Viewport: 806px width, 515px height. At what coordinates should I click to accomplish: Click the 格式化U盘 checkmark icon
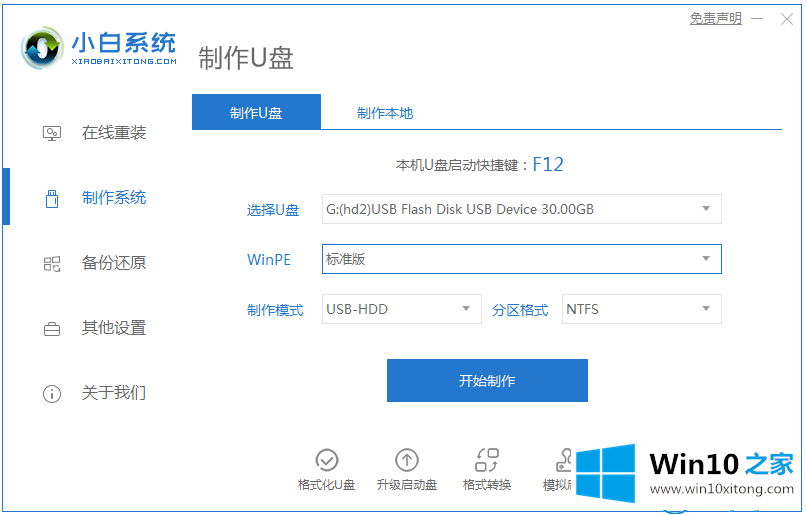pyautogui.click(x=326, y=460)
